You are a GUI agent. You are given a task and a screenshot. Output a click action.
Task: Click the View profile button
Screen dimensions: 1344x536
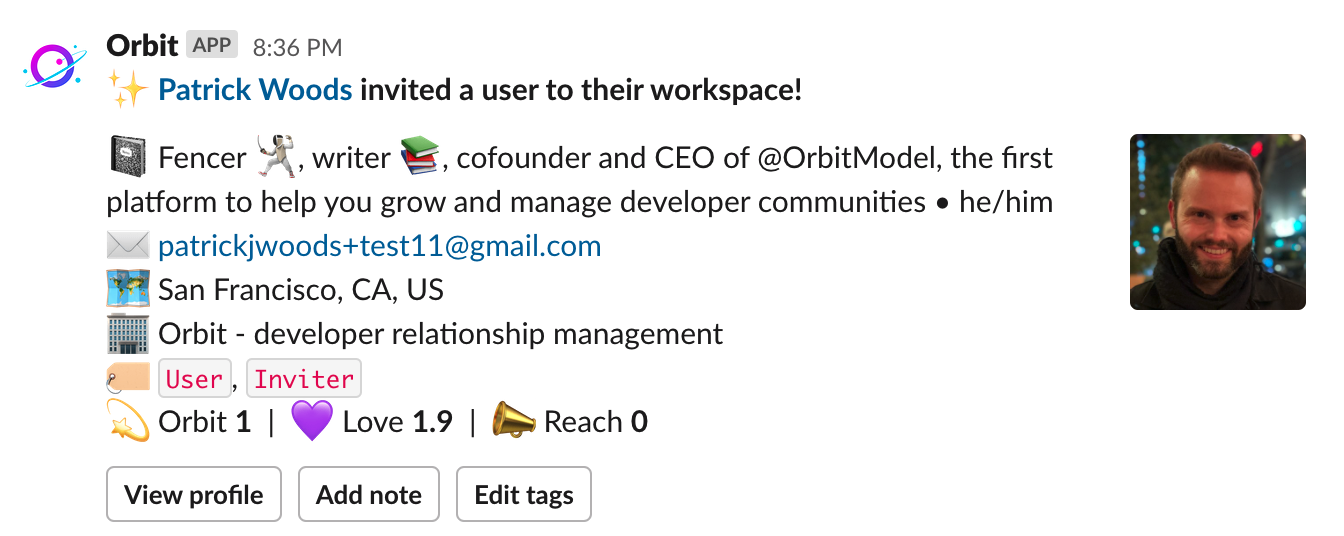(x=194, y=494)
